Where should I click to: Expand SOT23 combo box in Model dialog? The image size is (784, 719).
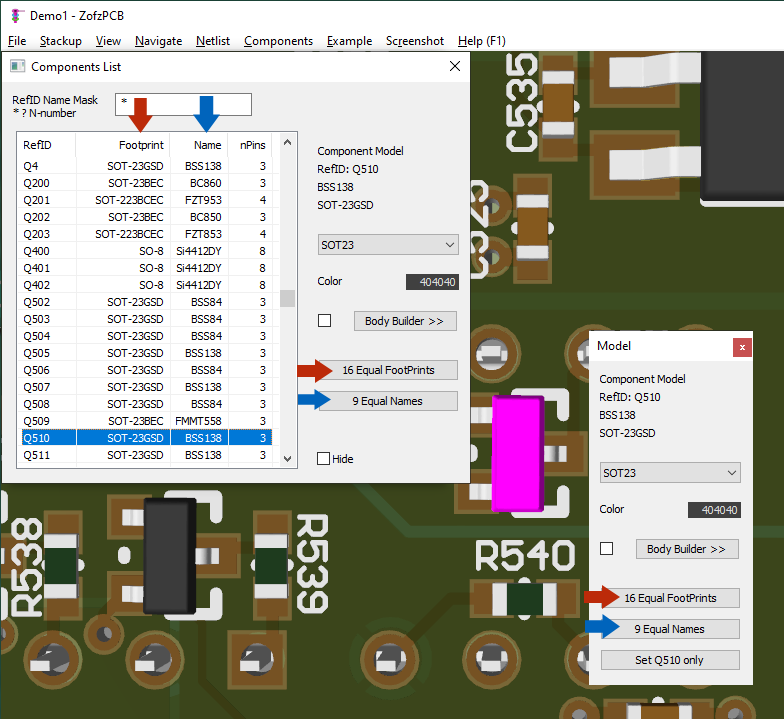click(x=670, y=473)
